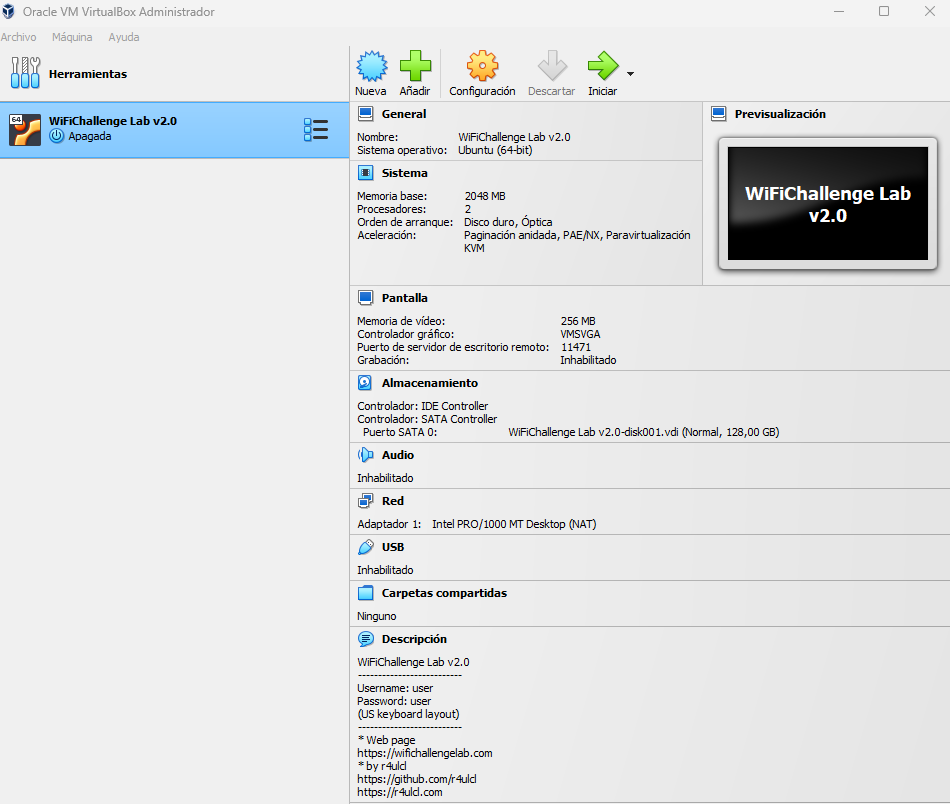Close the VirtualBox window
Viewport: 950px width, 804px height.
click(929, 12)
